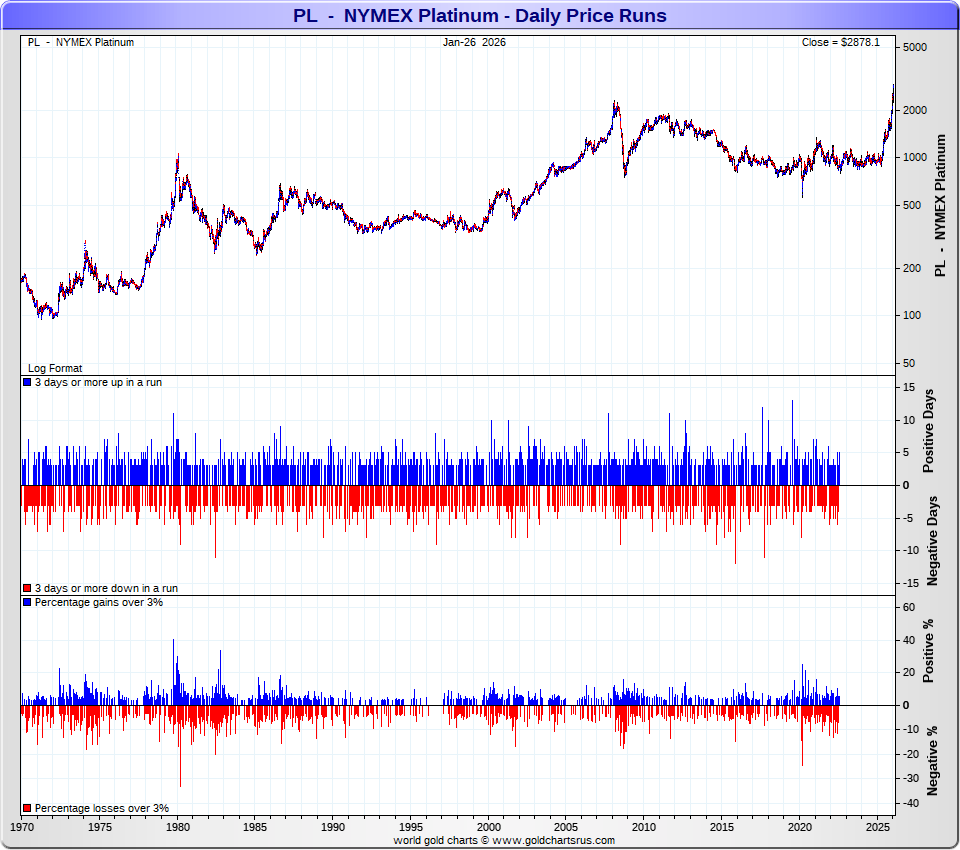
Task: Click the blue legend square for '3 days or more up in a run'
Action: [27, 382]
